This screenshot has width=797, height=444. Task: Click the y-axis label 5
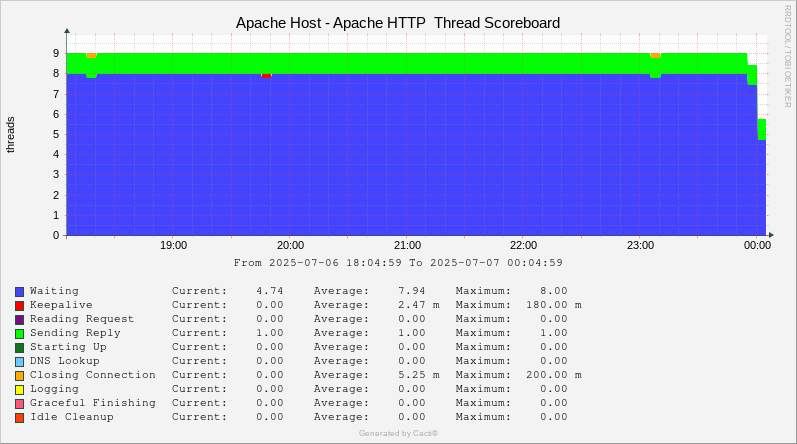[x=56, y=134]
